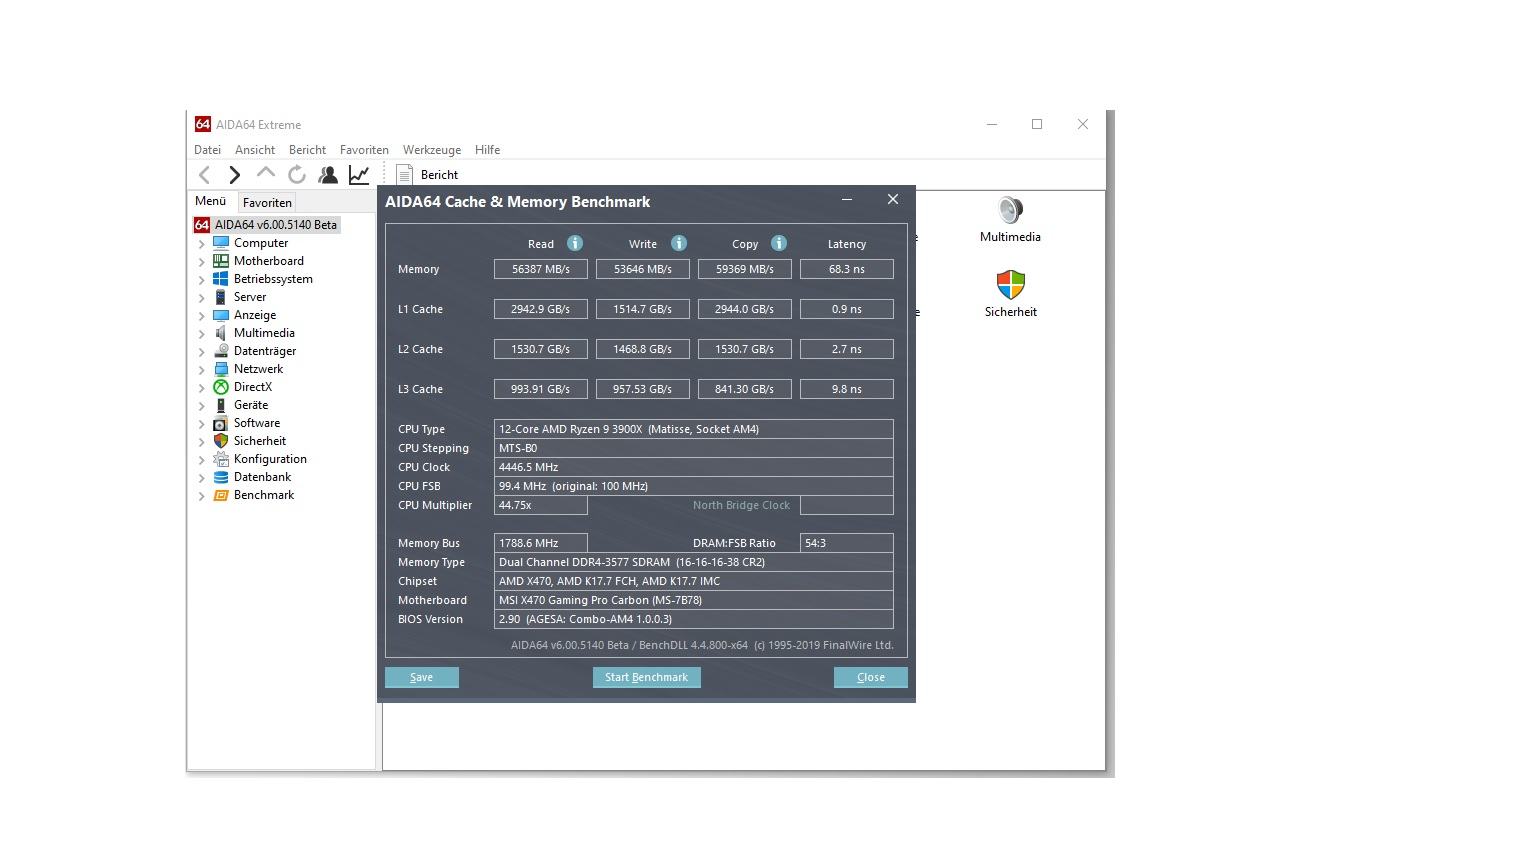The width and height of the screenshot is (1536, 864).
Task: Select Server in the tree
Action: pos(250,297)
